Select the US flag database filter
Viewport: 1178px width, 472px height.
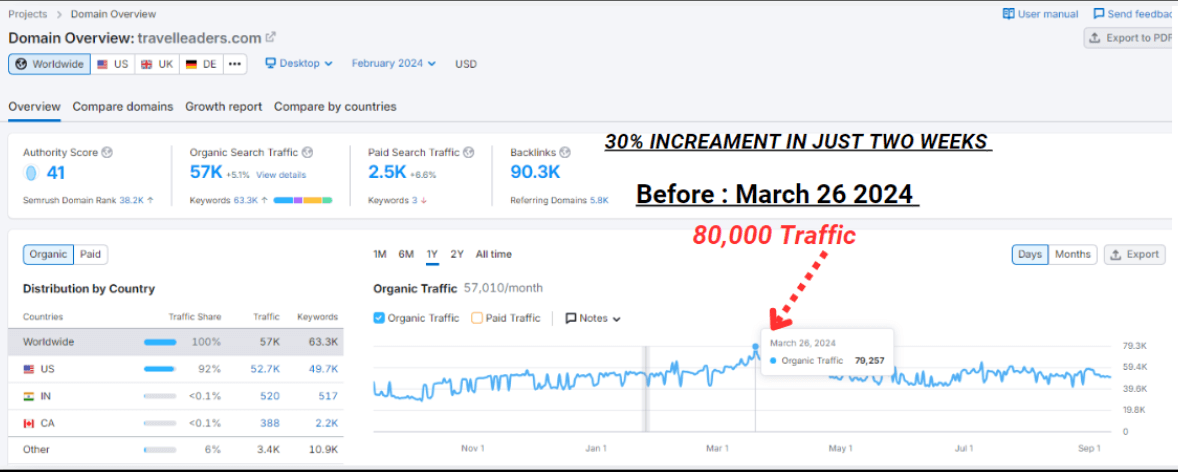[x=112, y=64]
